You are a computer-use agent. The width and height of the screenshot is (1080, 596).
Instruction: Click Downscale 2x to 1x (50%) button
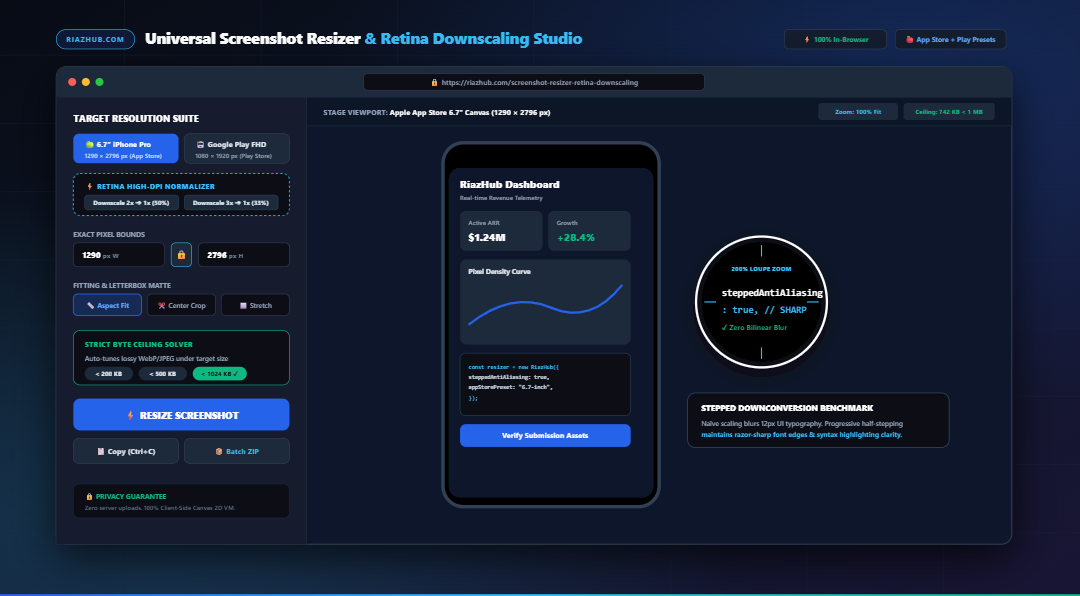pyautogui.click(x=132, y=203)
